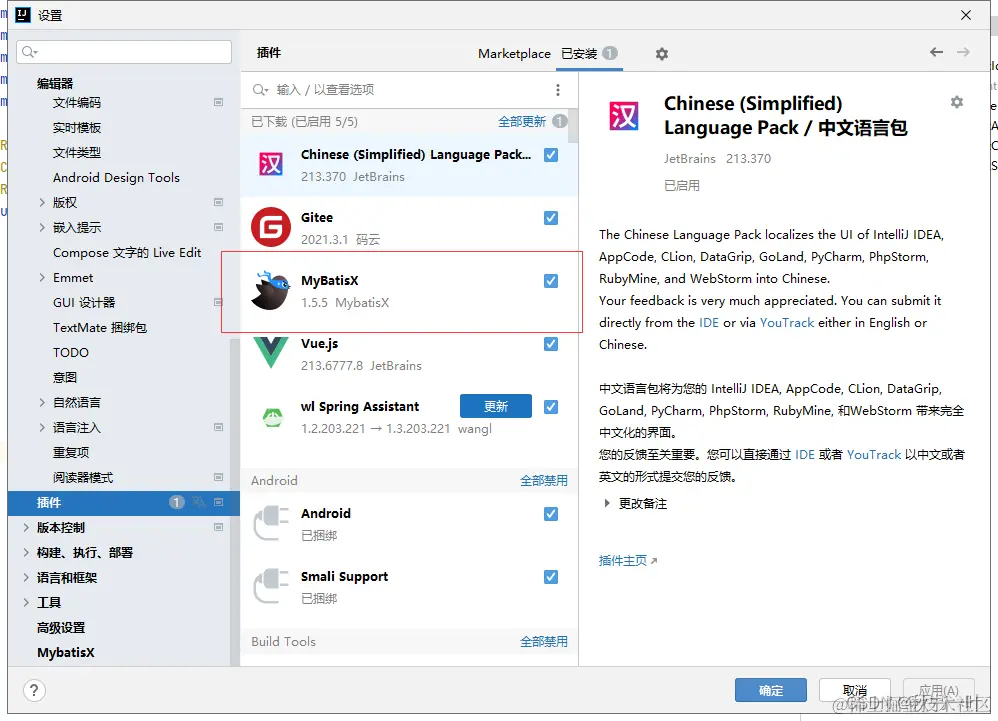The image size is (998, 721).
Task: Click the 取消 button
Action: pyautogui.click(x=854, y=690)
